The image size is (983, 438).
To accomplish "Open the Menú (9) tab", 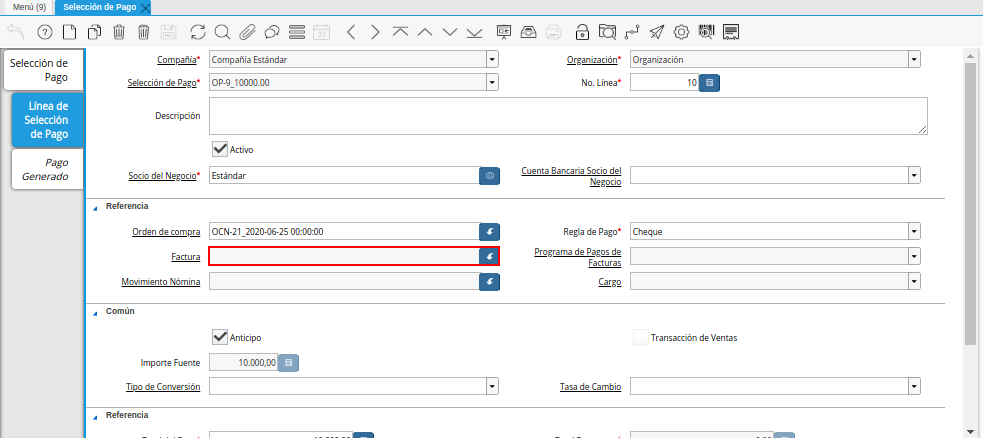I will pos(28,7).
